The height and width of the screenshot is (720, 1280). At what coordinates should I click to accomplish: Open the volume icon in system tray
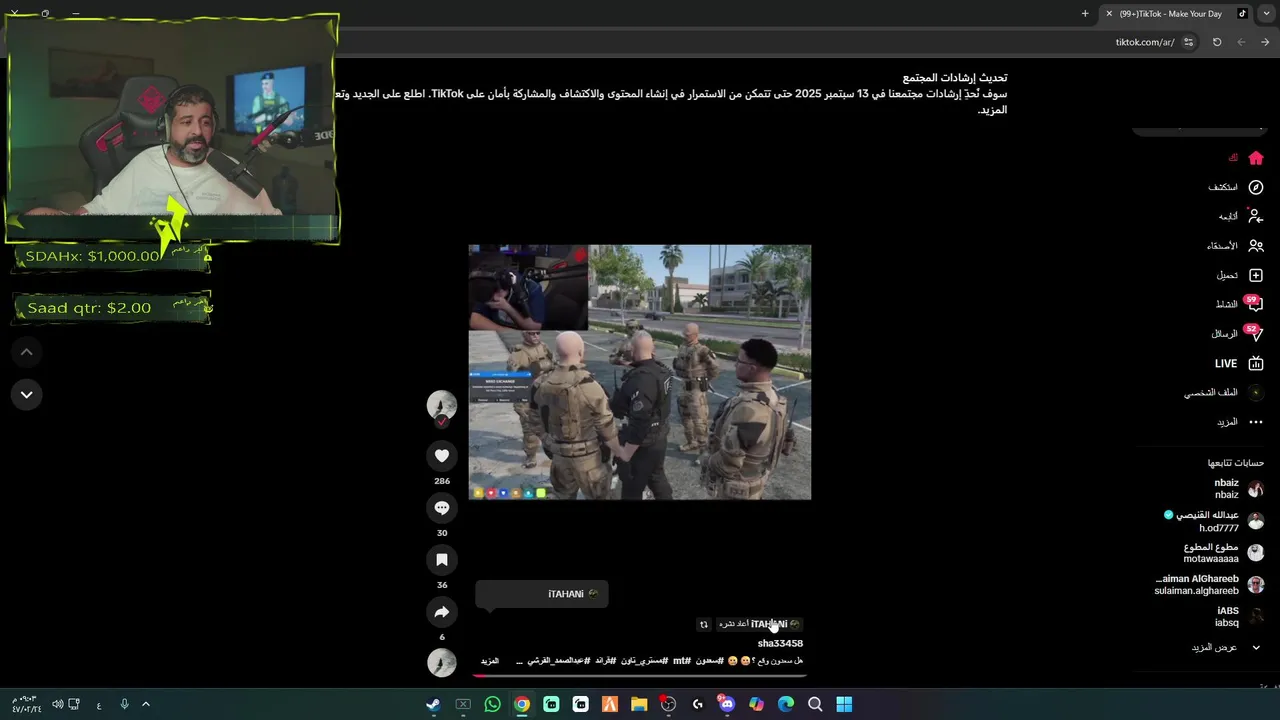pyautogui.click(x=57, y=704)
